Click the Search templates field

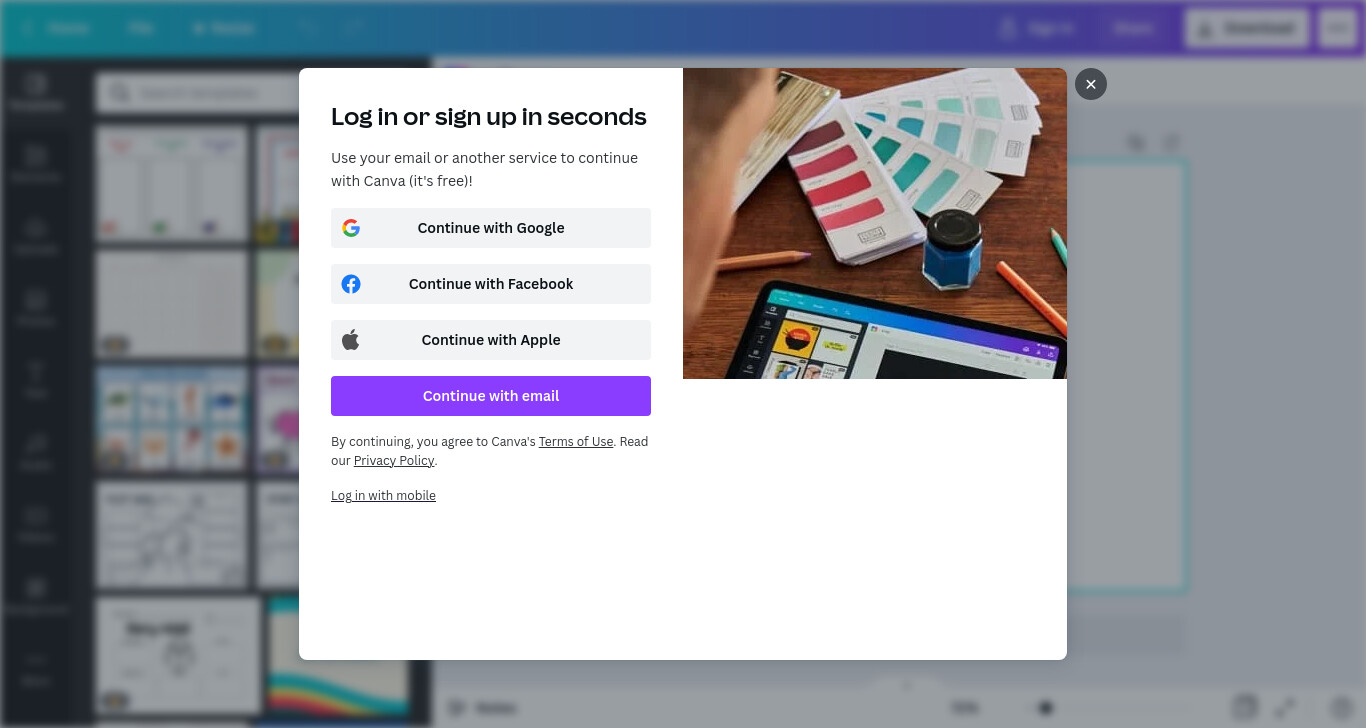[200, 93]
